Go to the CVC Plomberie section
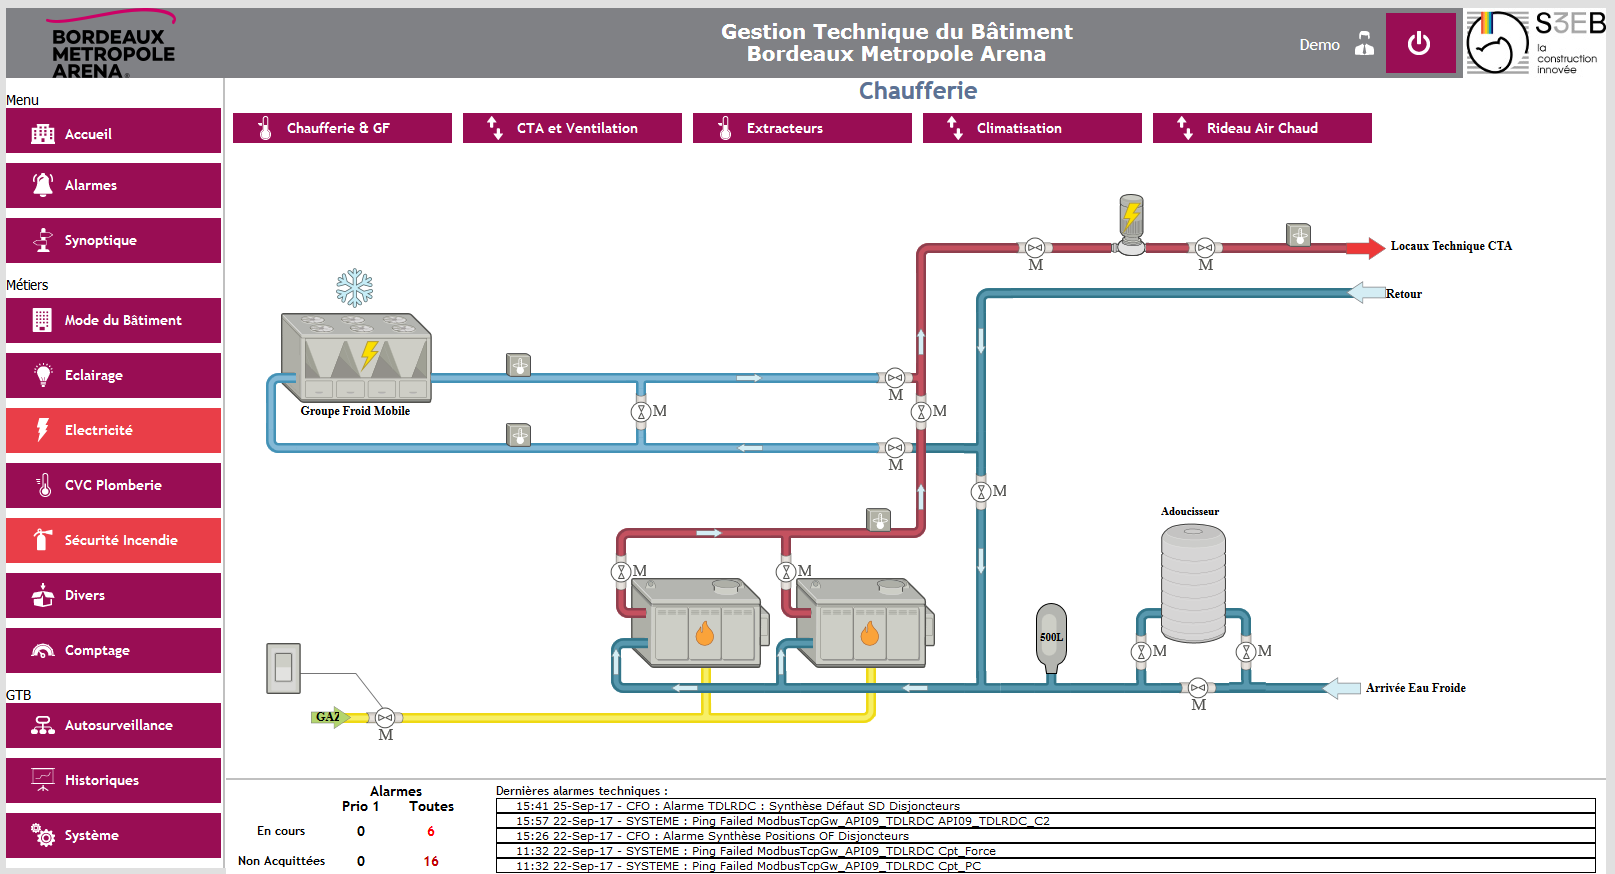The width and height of the screenshot is (1615, 874). [x=114, y=485]
